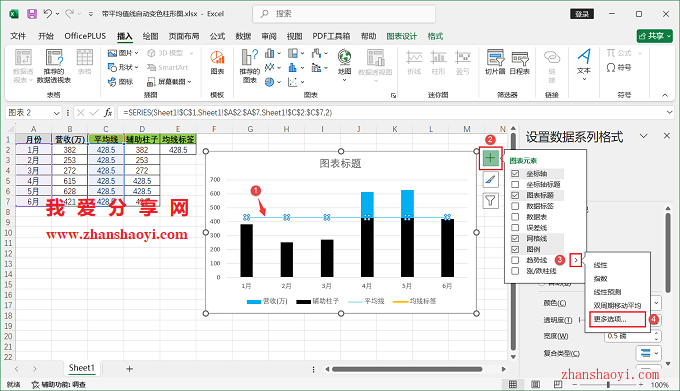Viewport: 680px width, 391px height.
Task: Open the 文件 menu tab
Action: tap(18, 36)
